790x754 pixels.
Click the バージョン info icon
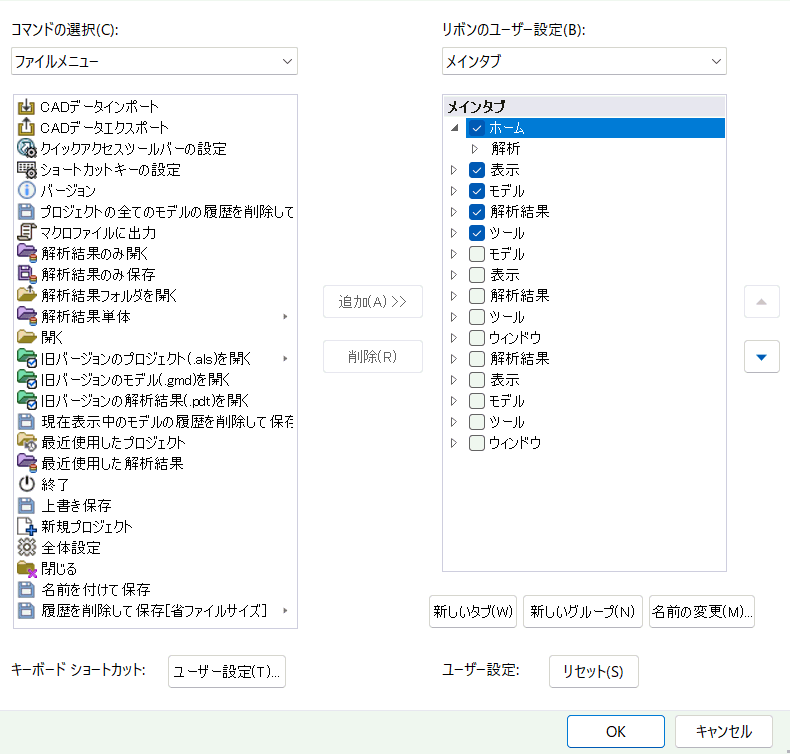pos(27,191)
